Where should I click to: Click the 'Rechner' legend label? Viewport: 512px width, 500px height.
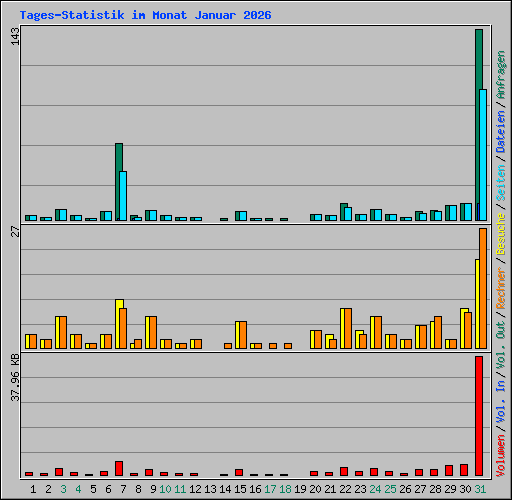(x=501, y=288)
